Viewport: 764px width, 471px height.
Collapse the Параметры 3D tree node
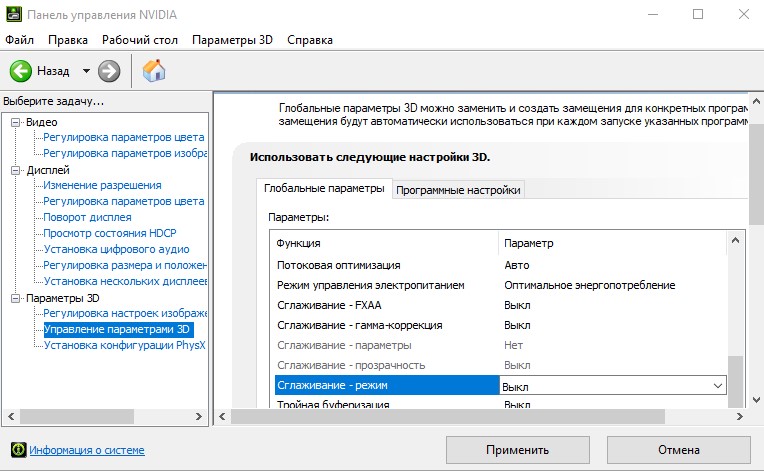coord(16,298)
